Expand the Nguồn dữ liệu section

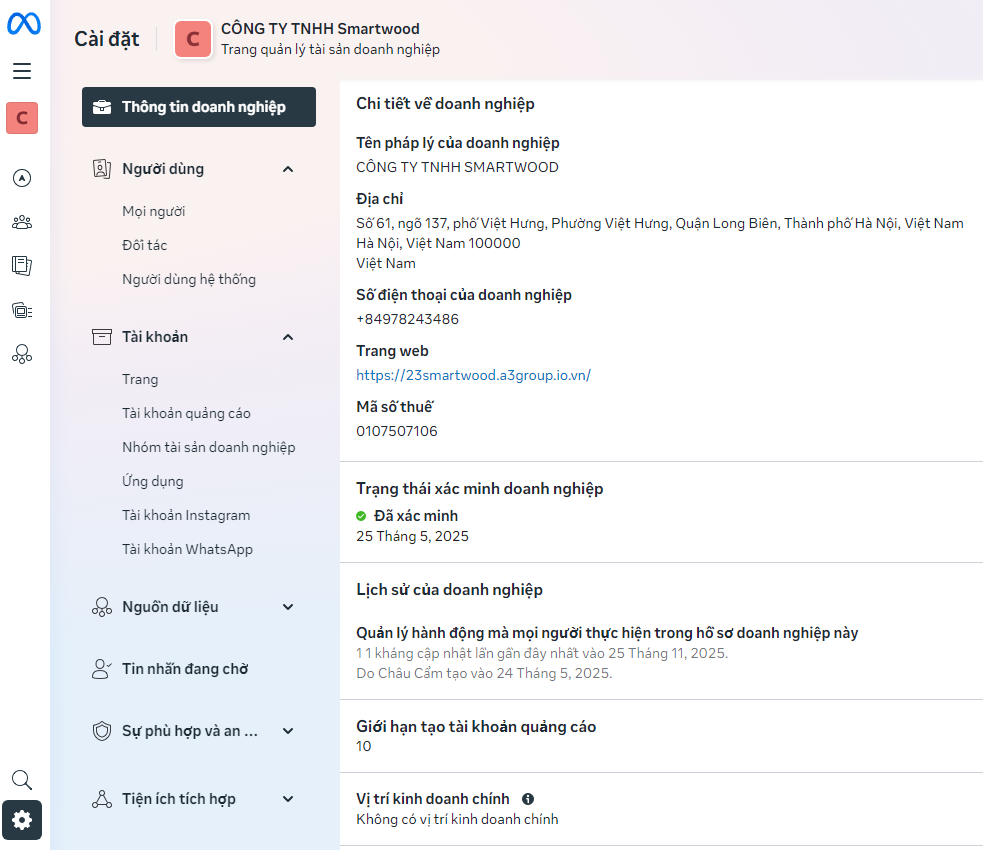(x=288, y=607)
